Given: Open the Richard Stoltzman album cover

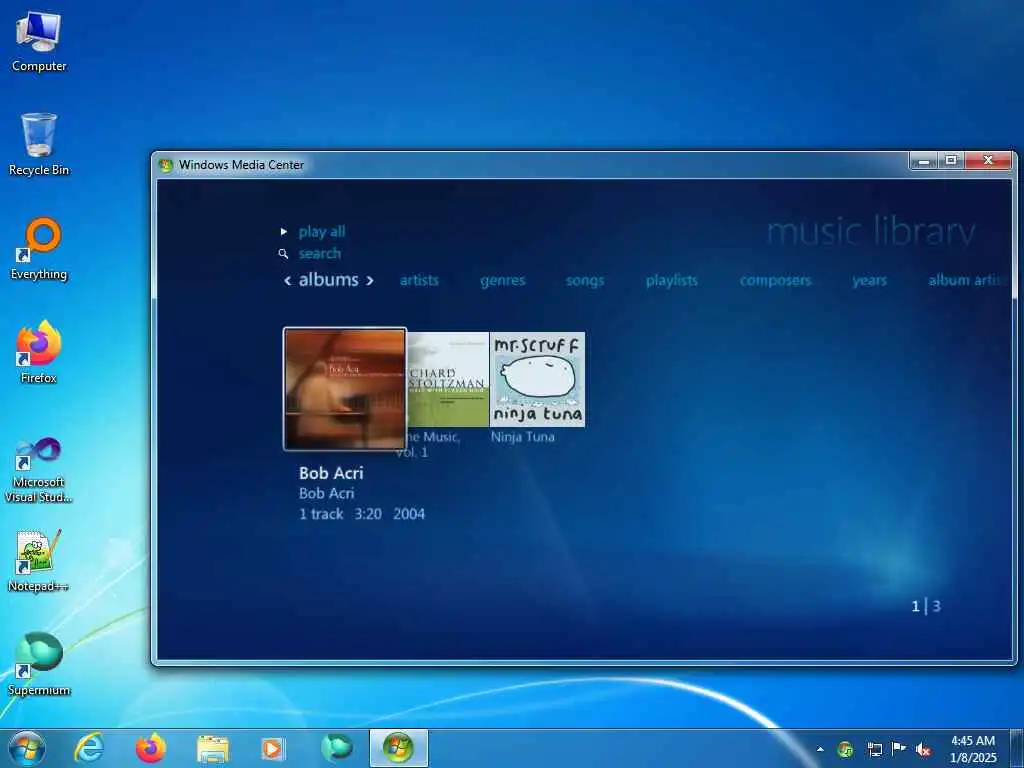Looking at the screenshot, I should click(448, 379).
